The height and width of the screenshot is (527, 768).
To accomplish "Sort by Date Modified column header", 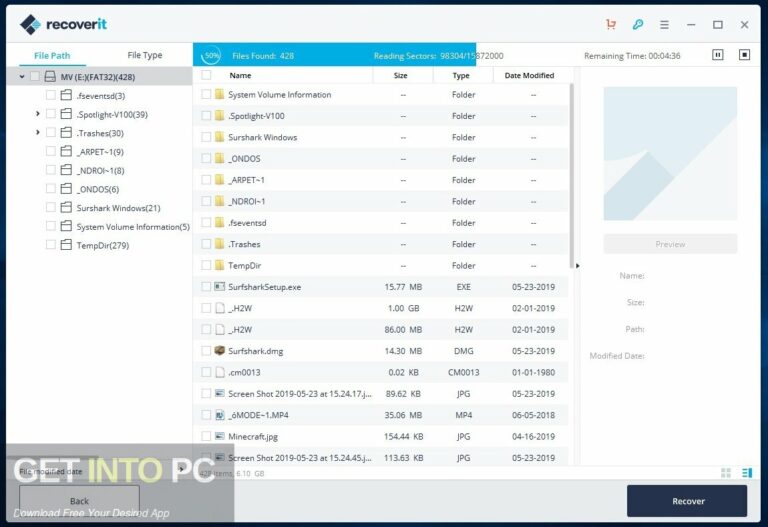I will [529, 75].
